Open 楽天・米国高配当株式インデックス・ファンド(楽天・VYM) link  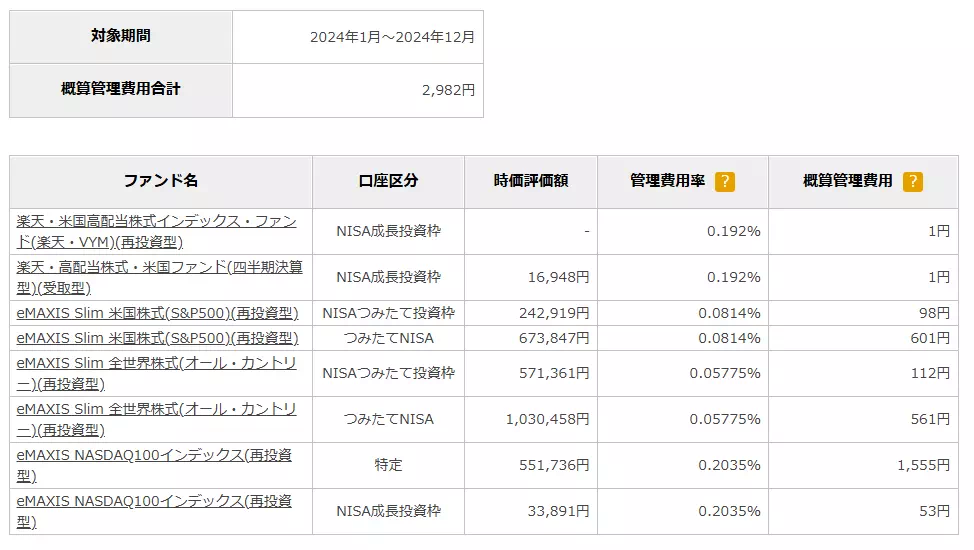point(157,231)
